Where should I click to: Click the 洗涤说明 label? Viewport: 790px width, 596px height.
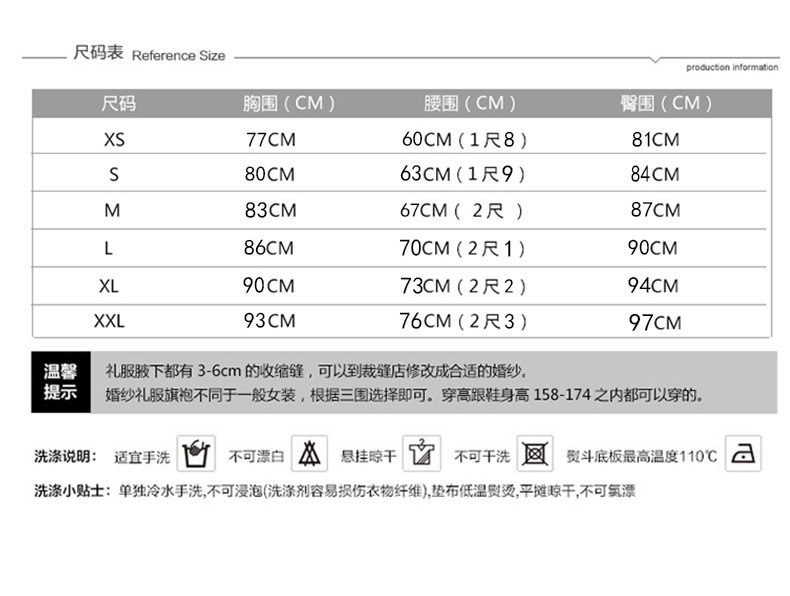tap(65, 457)
